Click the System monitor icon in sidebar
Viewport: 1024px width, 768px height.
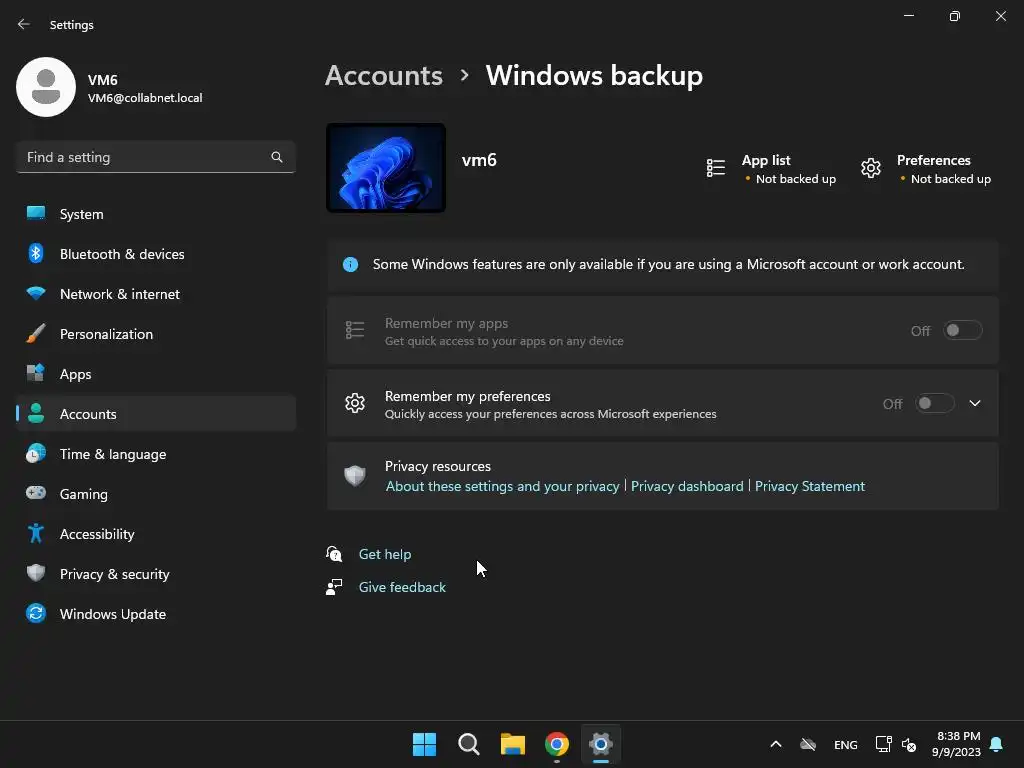[x=36, y=214]
